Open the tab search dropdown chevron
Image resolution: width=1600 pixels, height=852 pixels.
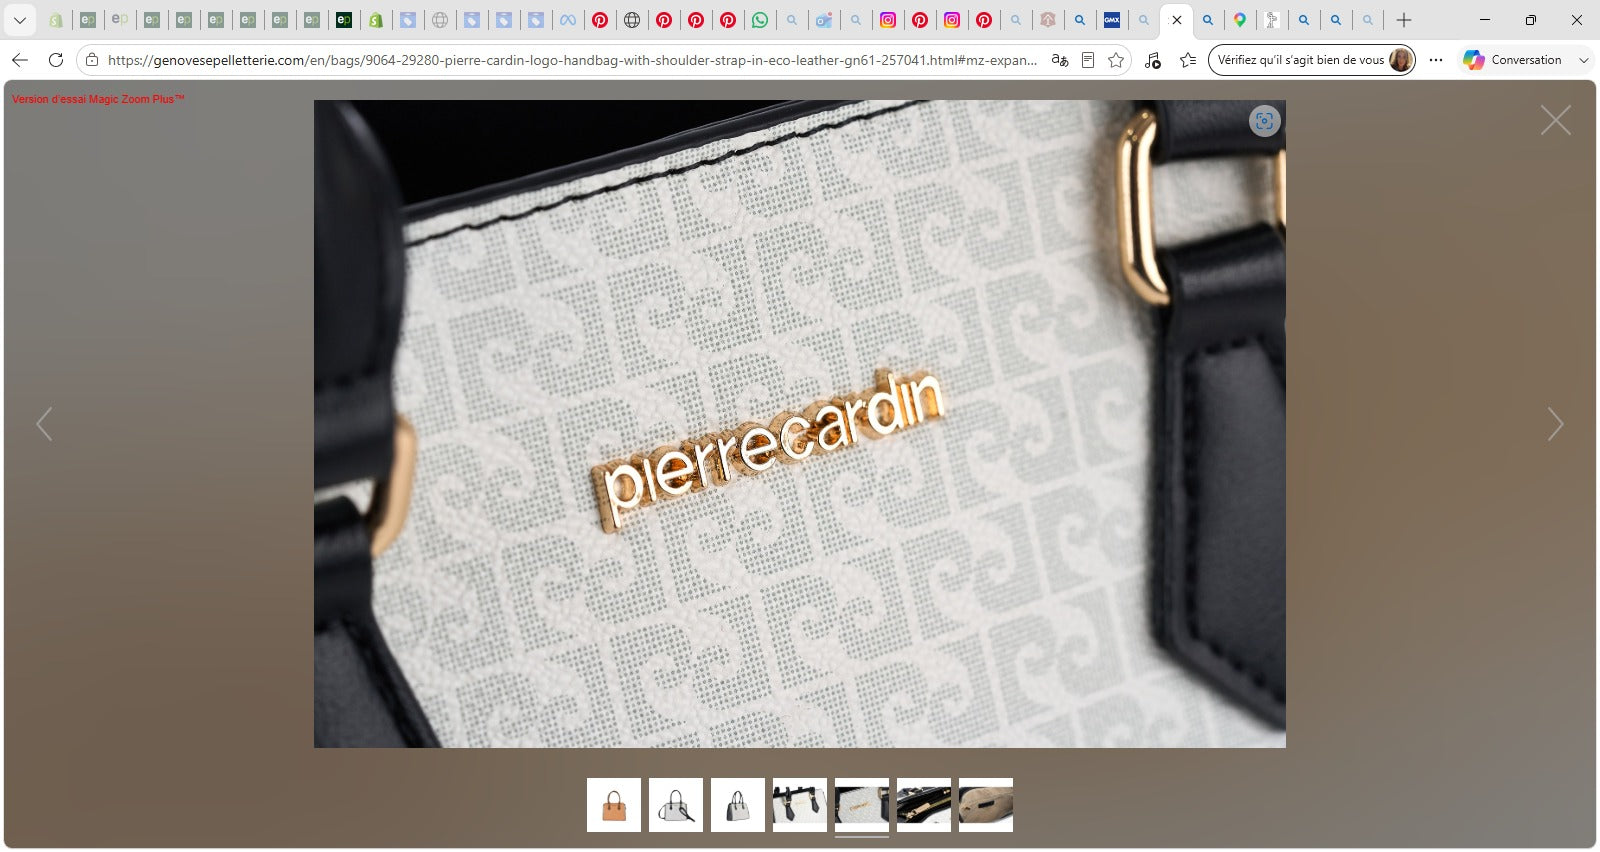coord(19,20)
